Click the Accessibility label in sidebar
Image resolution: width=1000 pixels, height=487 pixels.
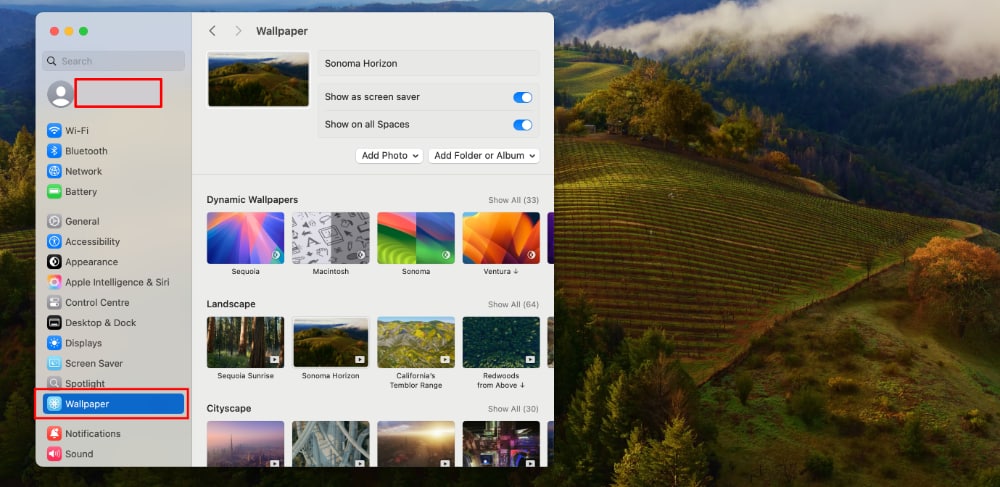point(92,242)
